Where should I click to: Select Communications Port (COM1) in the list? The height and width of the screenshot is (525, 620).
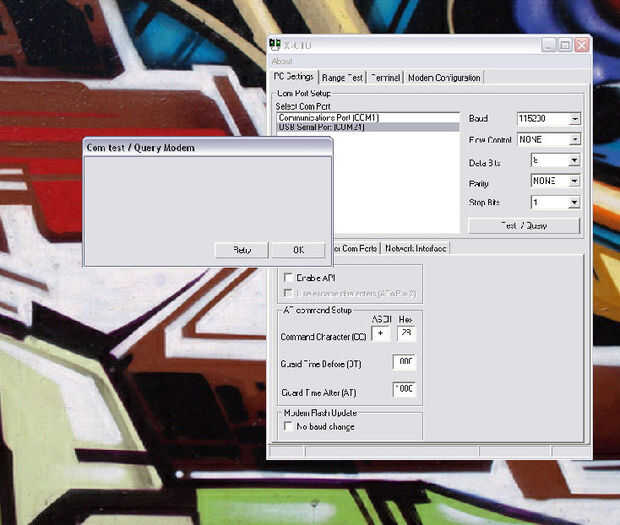coord(368,118)
